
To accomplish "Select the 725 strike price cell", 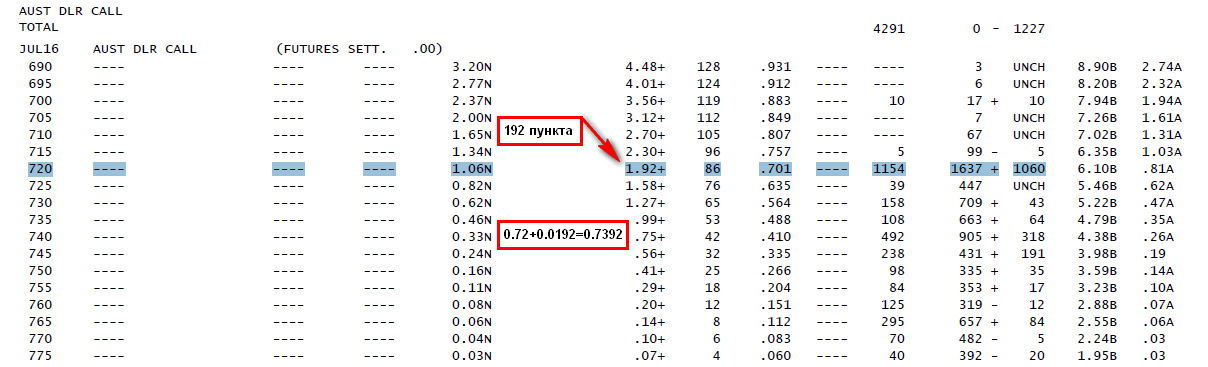I will [39, 186].
